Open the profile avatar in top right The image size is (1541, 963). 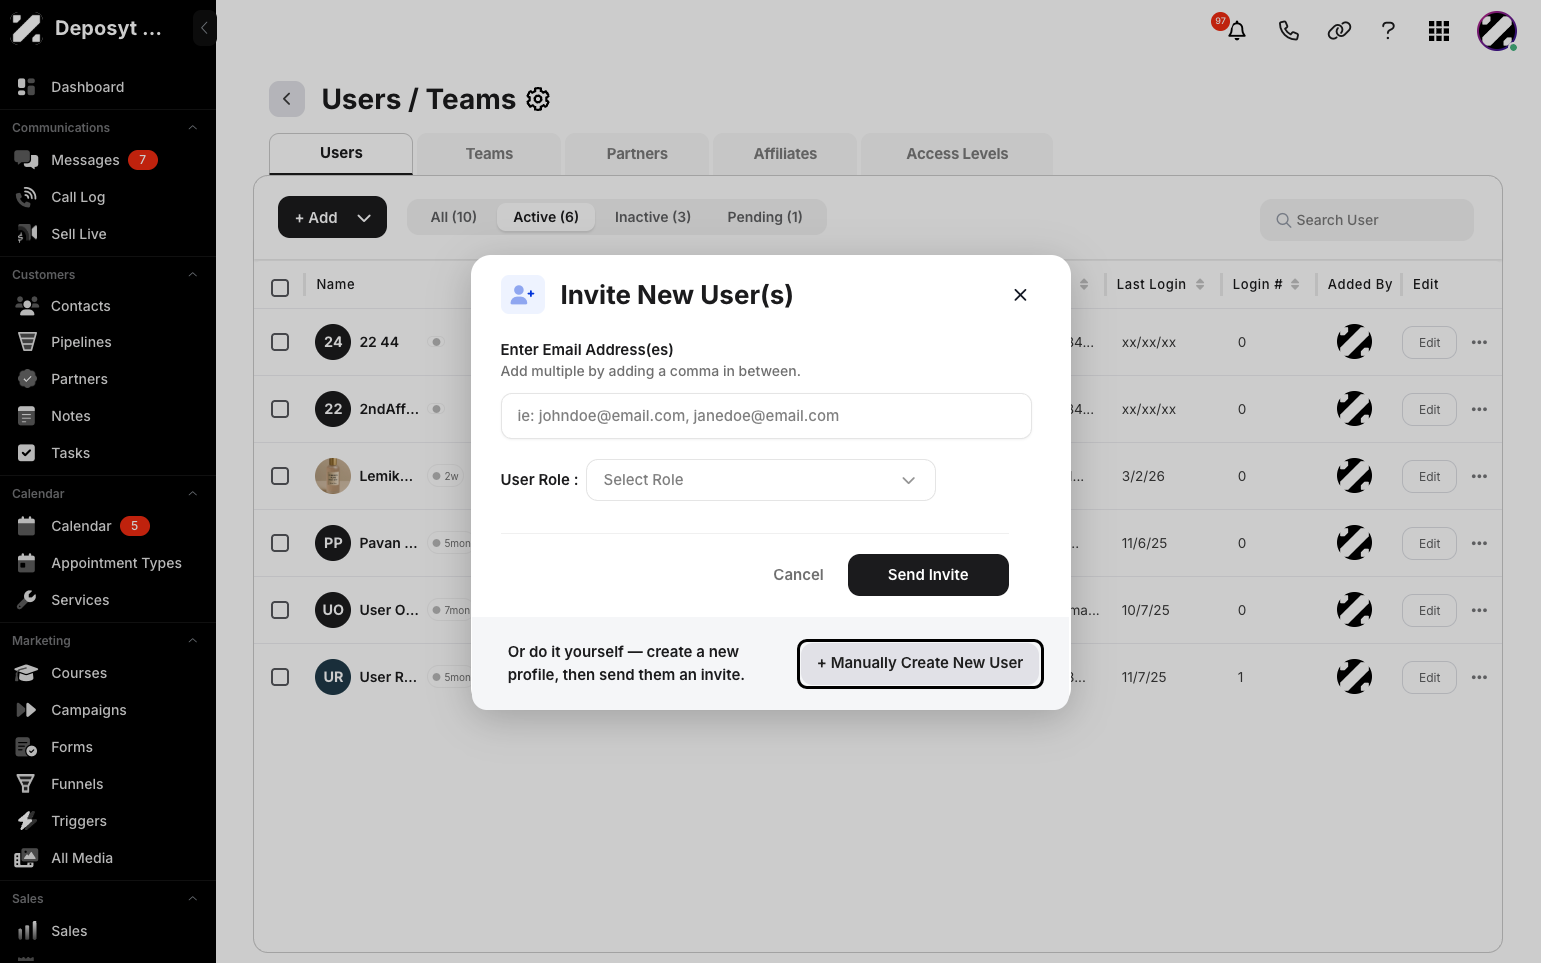[1497, 31]
